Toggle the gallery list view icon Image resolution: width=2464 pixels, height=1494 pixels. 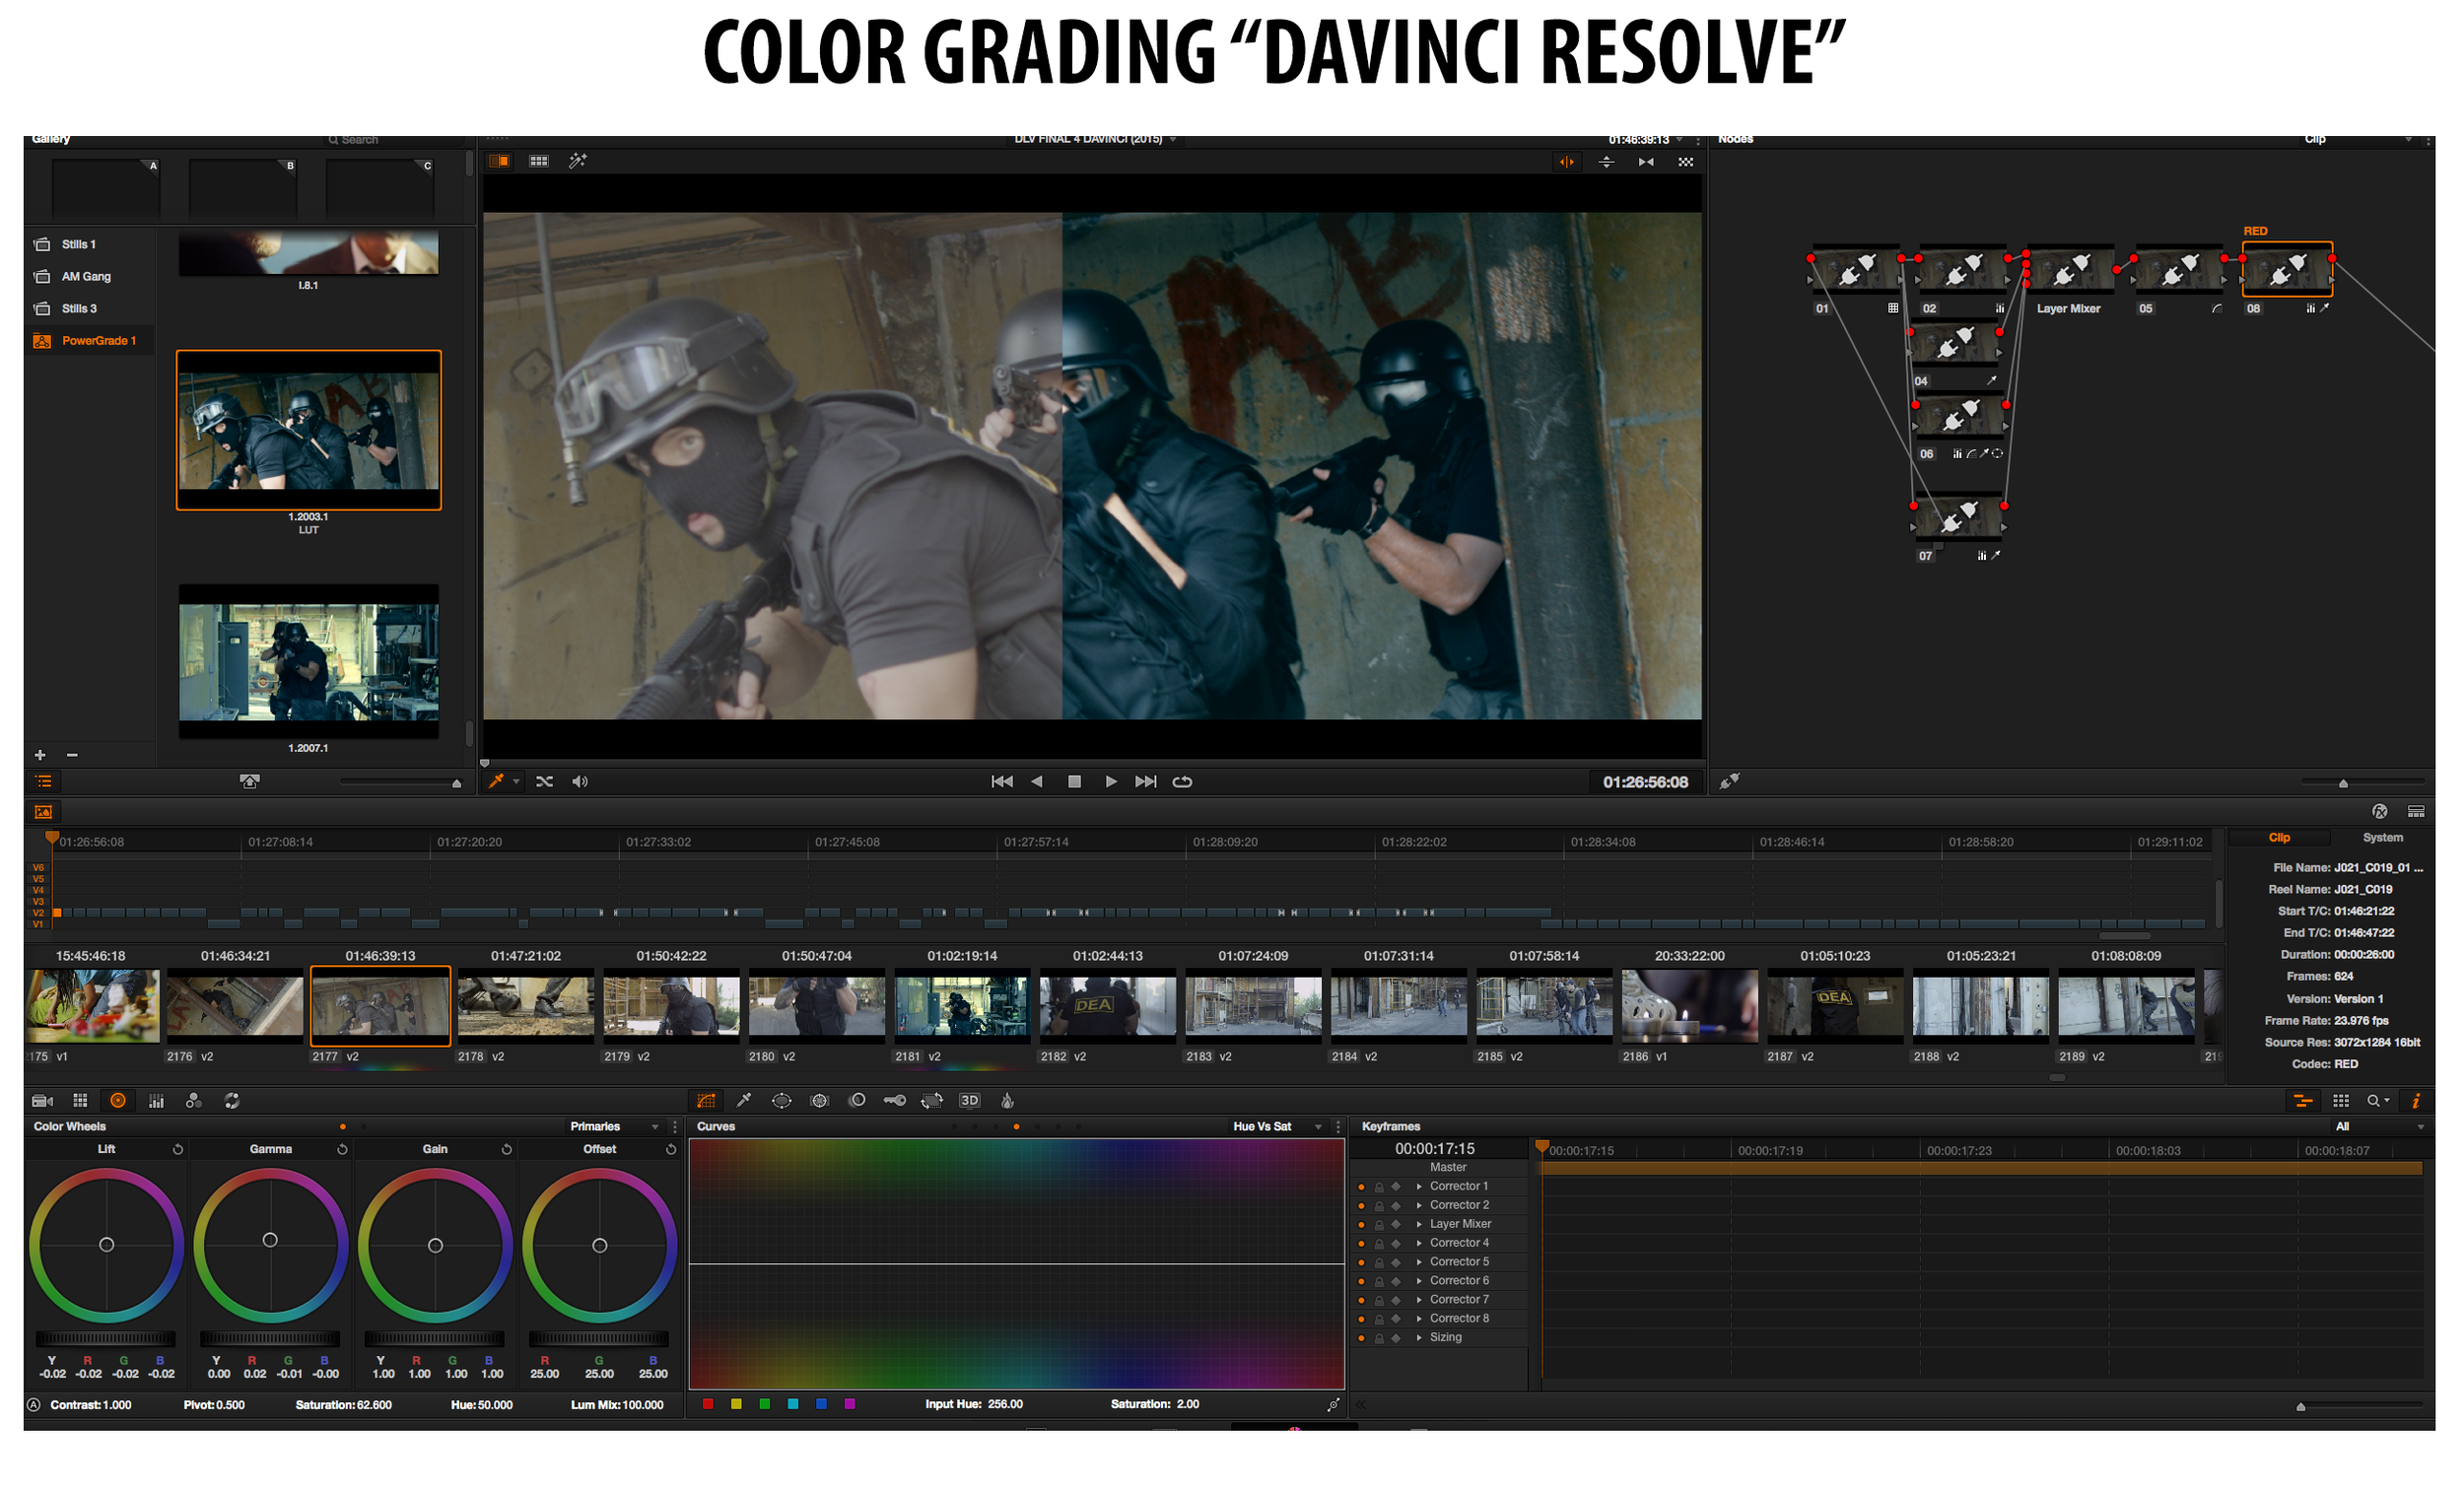pyautogui.click(x=44, y=782)
